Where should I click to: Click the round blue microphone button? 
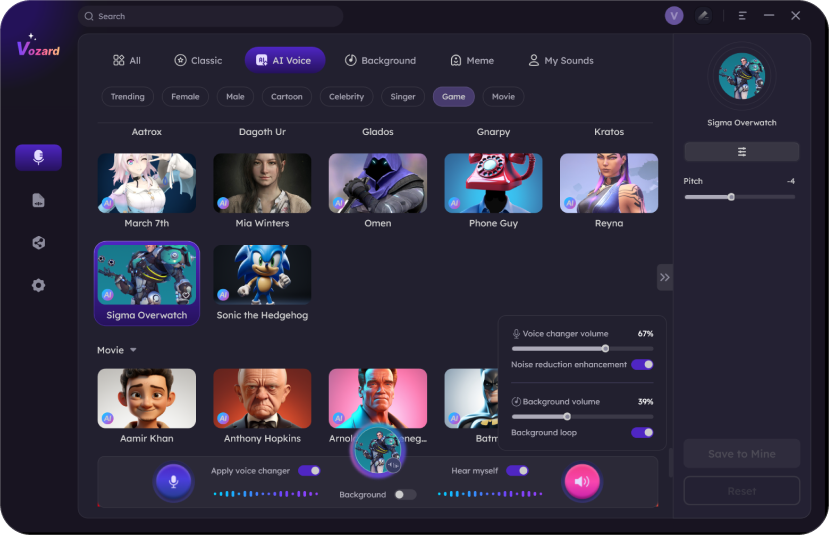click(x=173, y=481)
